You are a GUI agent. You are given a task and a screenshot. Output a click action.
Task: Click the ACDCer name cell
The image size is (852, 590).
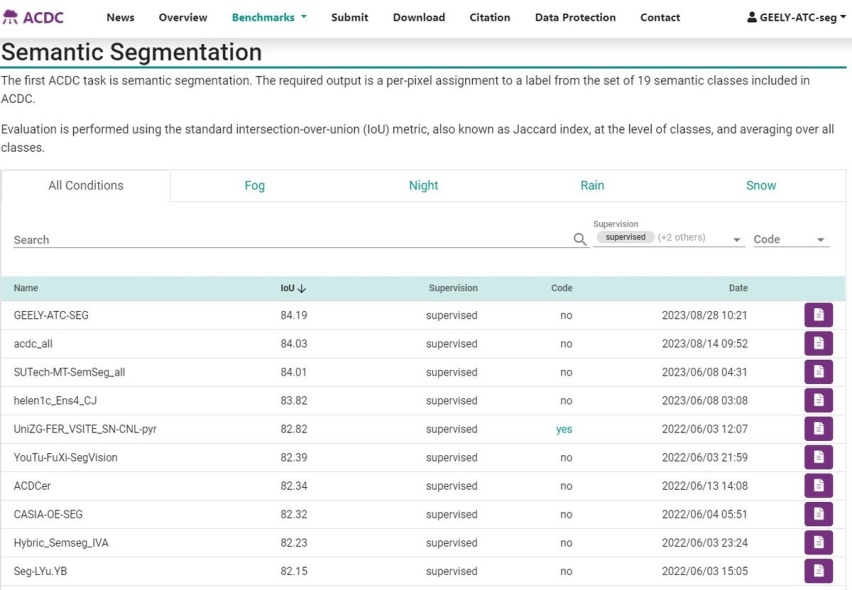[32, 486]
